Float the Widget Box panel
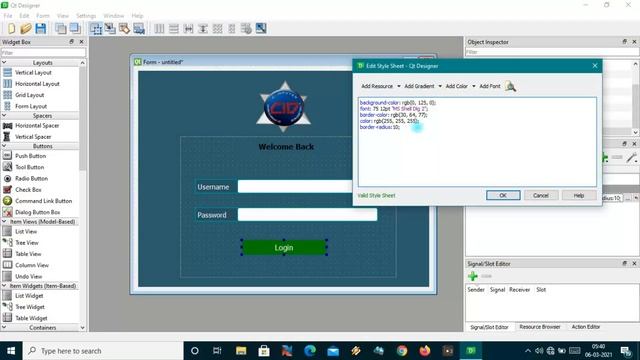The image size is (640, 360). click(x=71, y=42)
